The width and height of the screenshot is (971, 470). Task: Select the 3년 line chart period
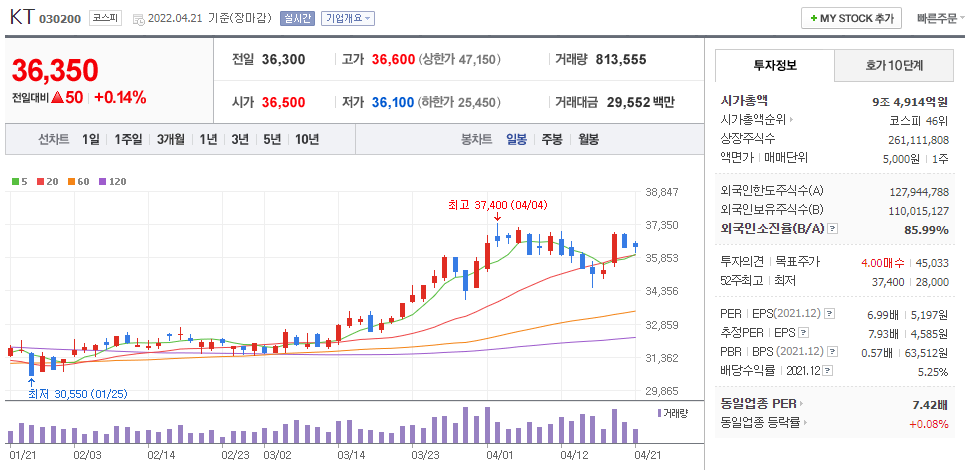pos(240,139)
